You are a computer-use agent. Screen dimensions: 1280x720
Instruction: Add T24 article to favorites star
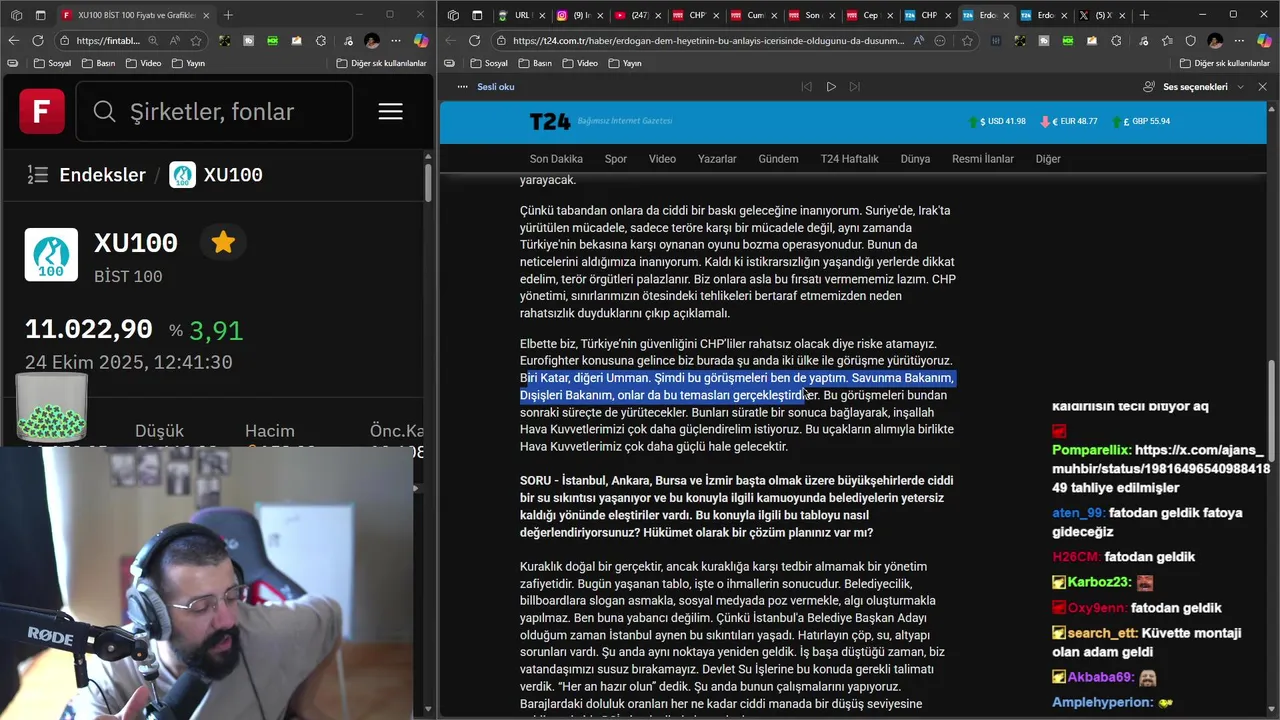pyautogui.click(x=966, y=41)
